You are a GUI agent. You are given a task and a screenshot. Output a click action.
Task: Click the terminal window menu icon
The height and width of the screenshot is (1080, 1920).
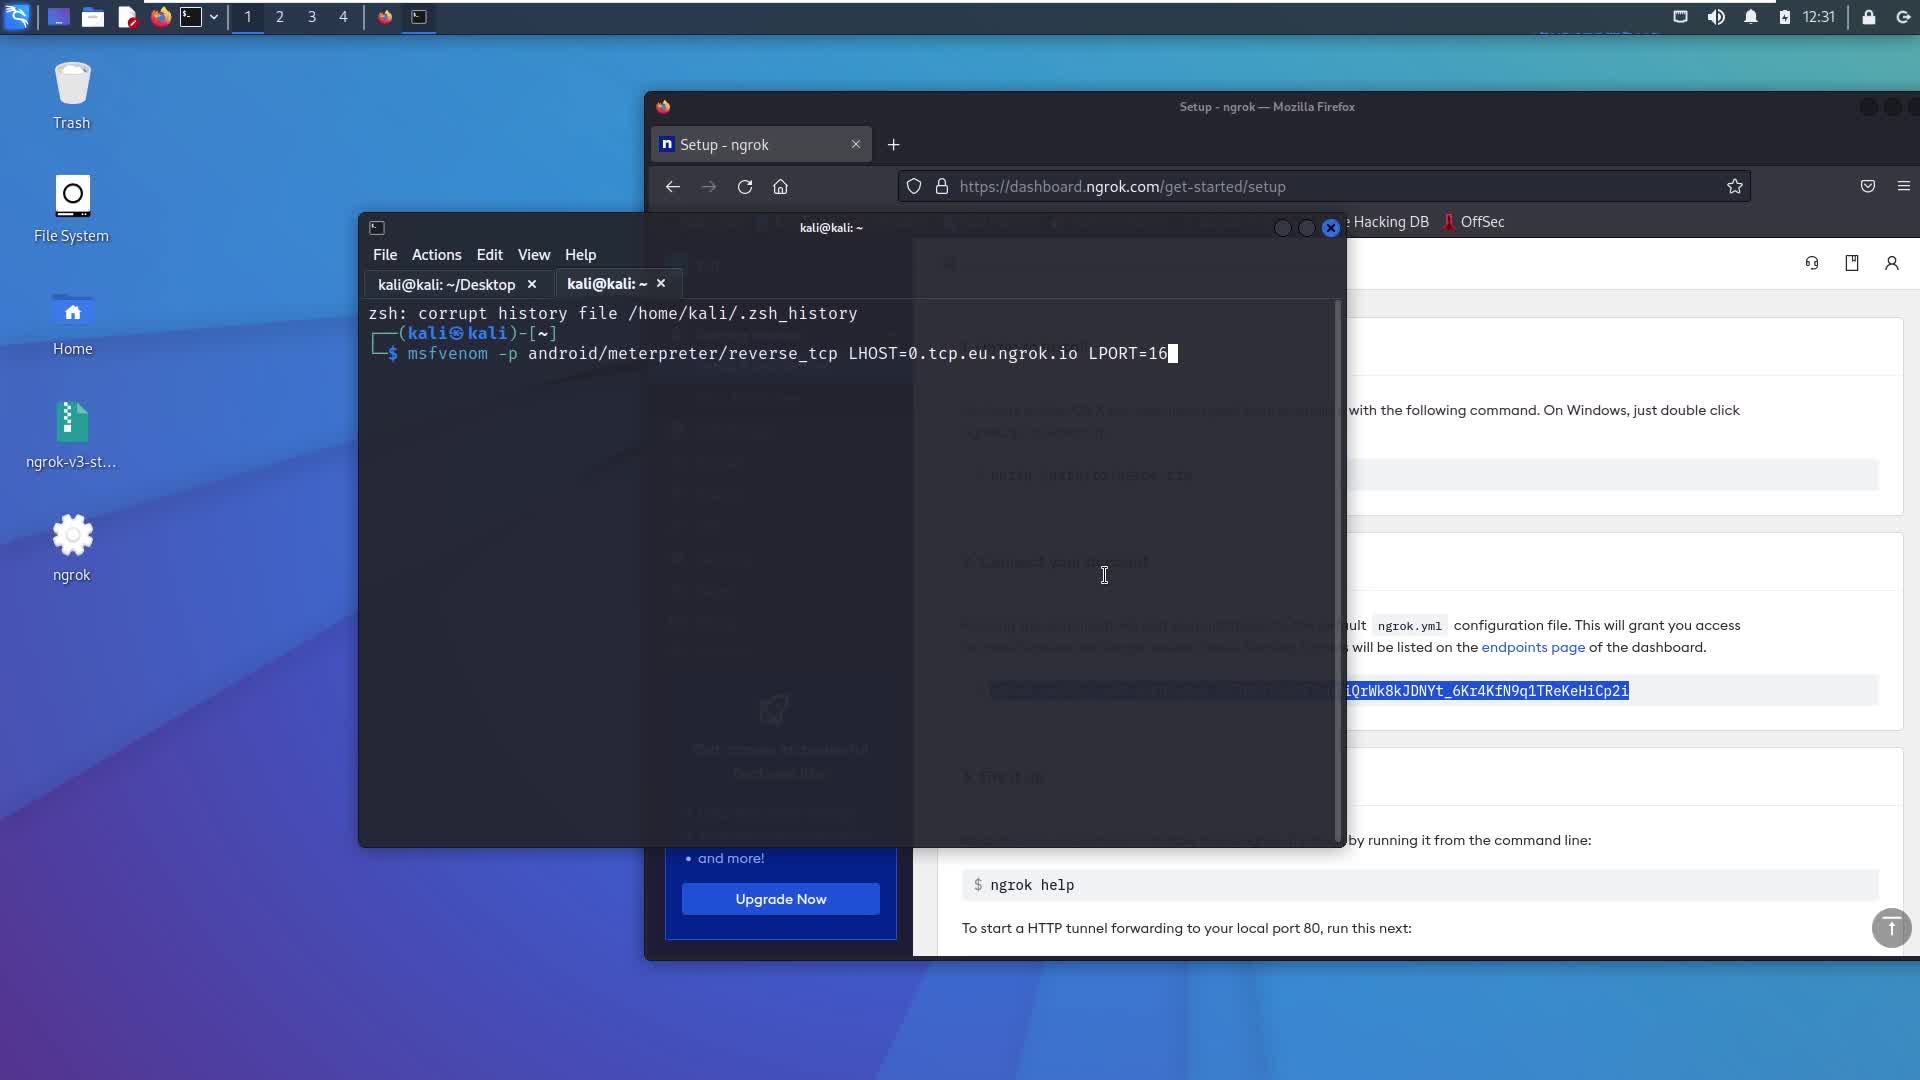[x=377, y=228]
